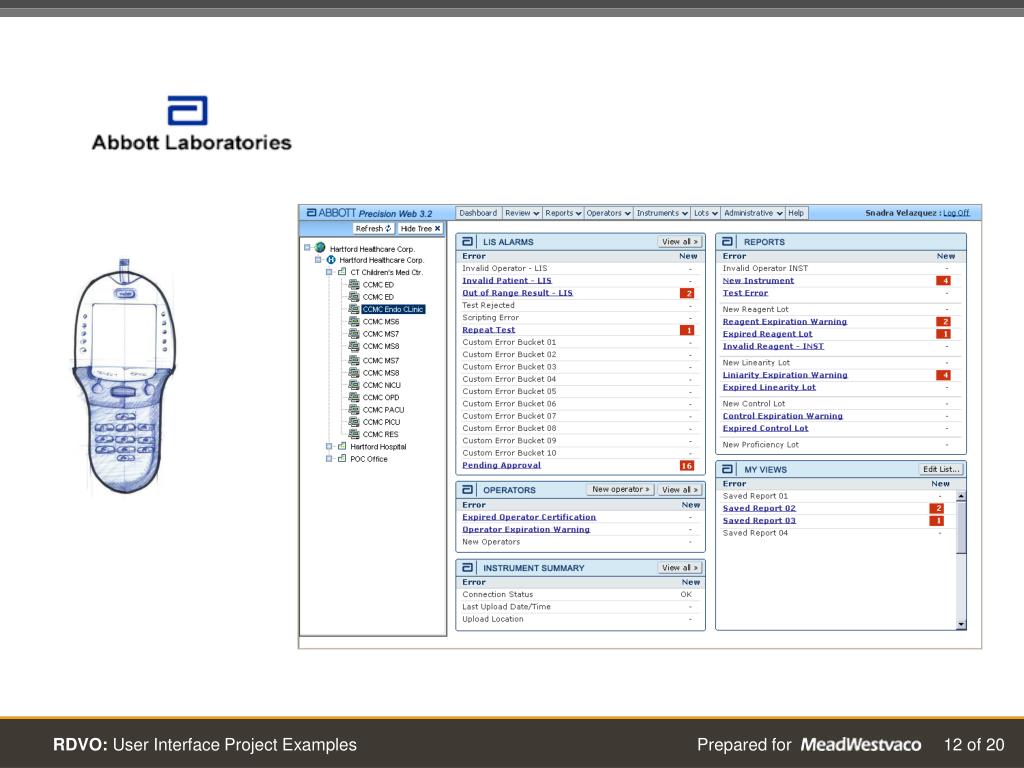
Task: Click the POC Office building icon
Action: point(342,458)
